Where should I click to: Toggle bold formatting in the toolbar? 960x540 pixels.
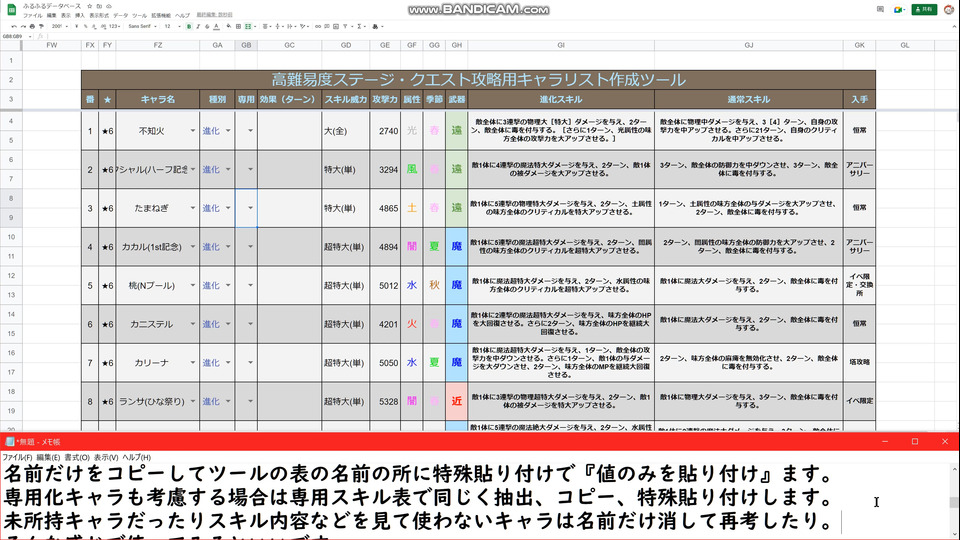tap(189, 26)
